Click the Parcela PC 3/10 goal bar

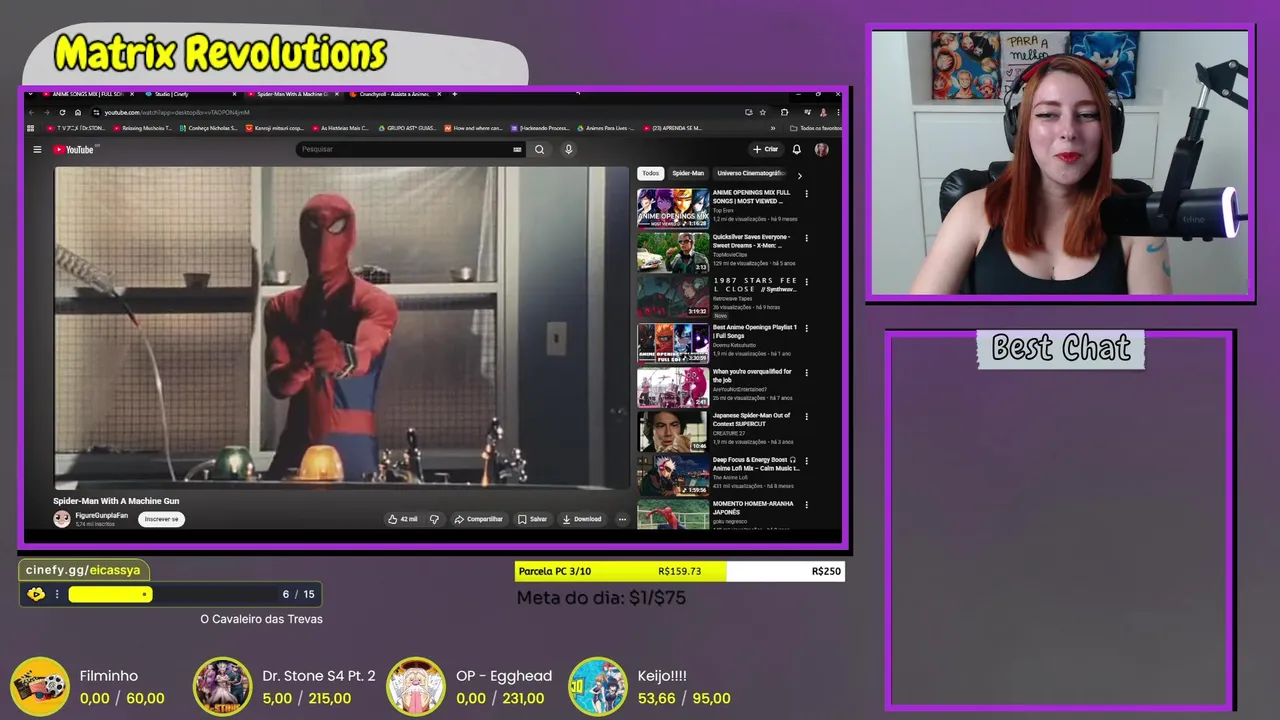pyautogui.click(x=680, y=571)
